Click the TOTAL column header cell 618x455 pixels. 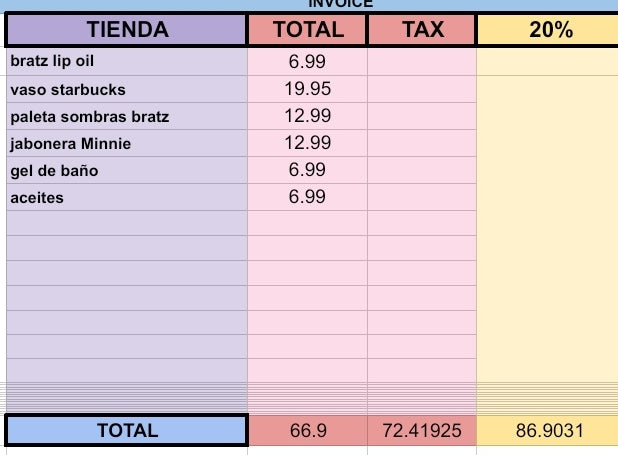307,30
